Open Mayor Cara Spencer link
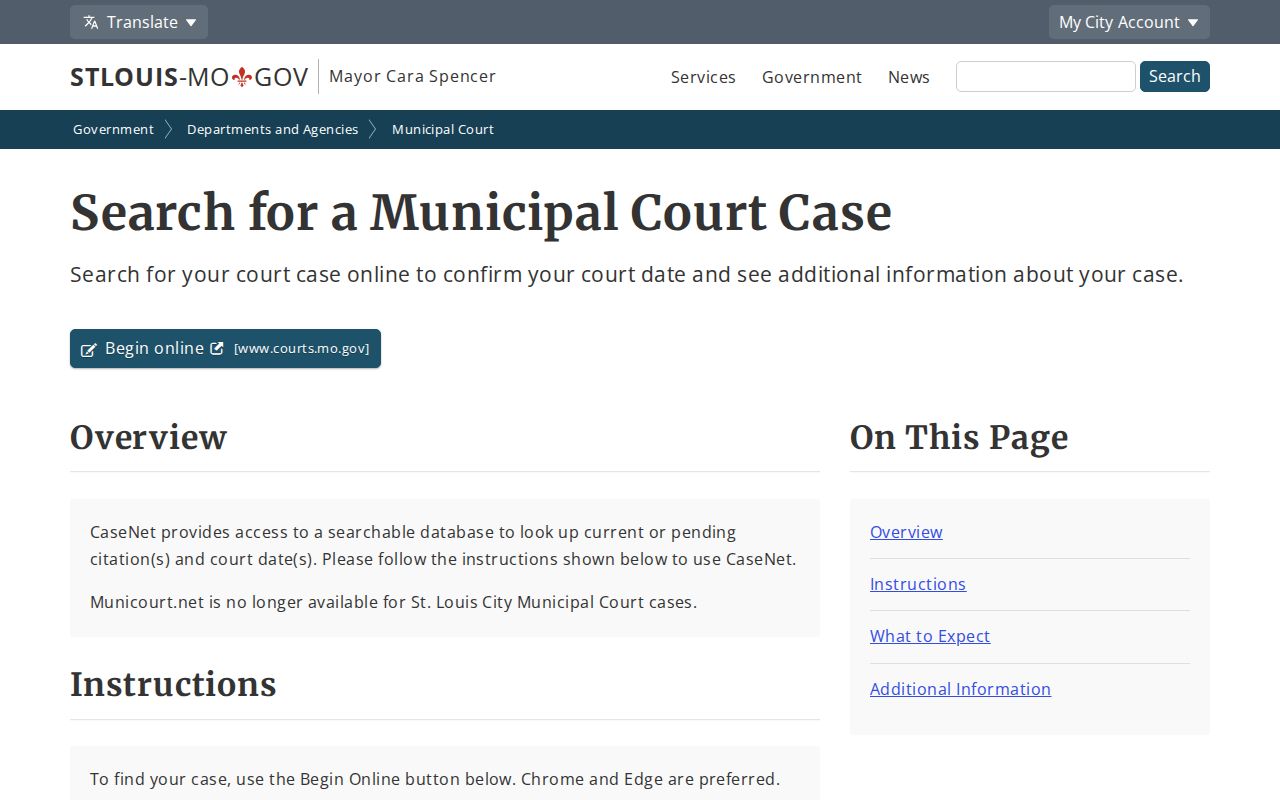Screen dimensions: 1280x800 (412, 76)
